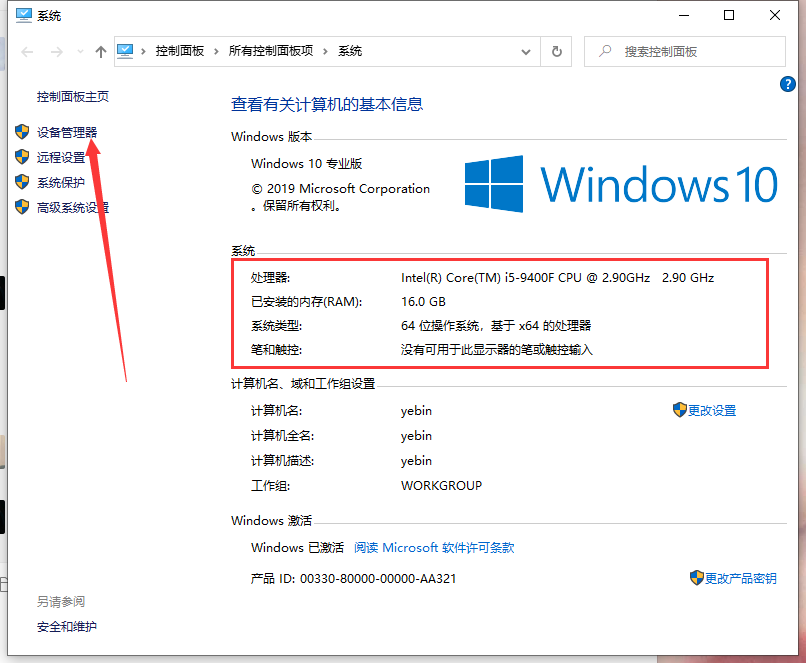806x663 pixels.
Task: Open 高级系统设置 link
Action: 72,208
